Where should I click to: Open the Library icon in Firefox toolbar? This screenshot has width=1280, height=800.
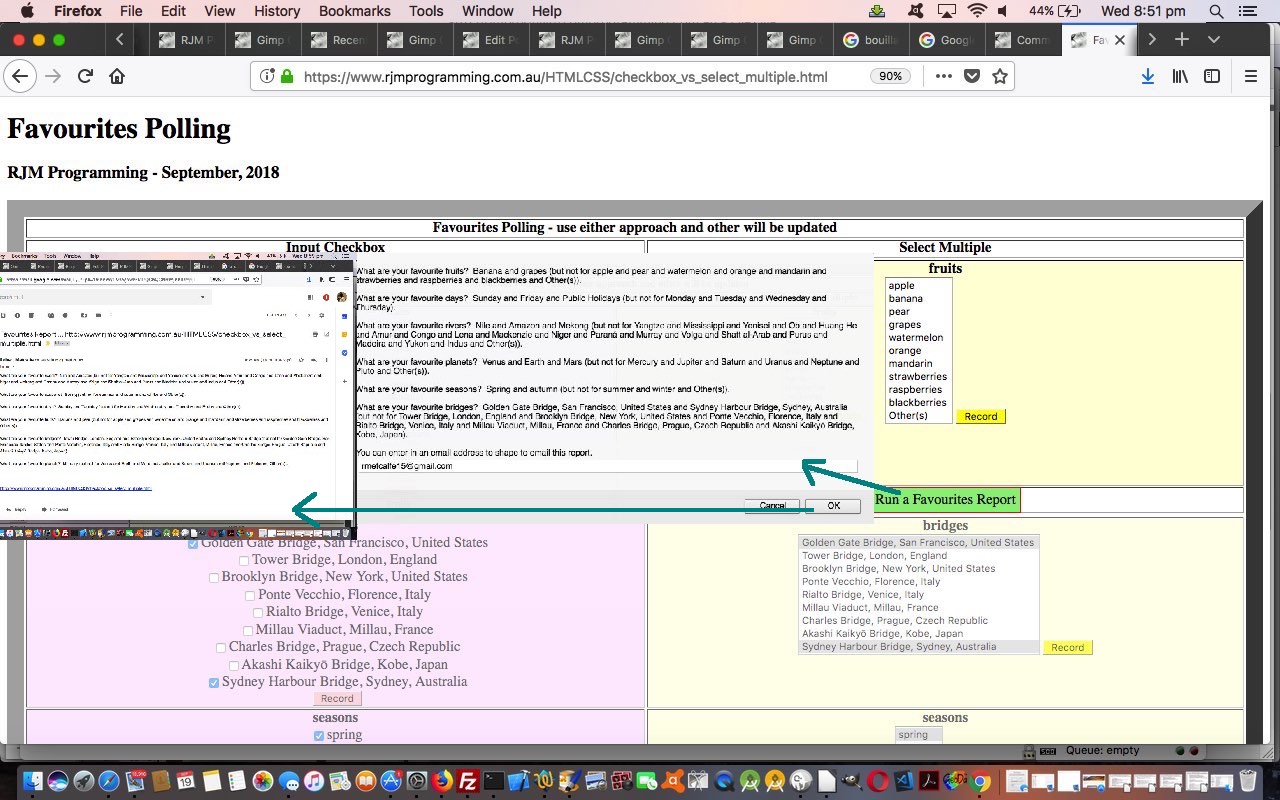coord(1180,76)
